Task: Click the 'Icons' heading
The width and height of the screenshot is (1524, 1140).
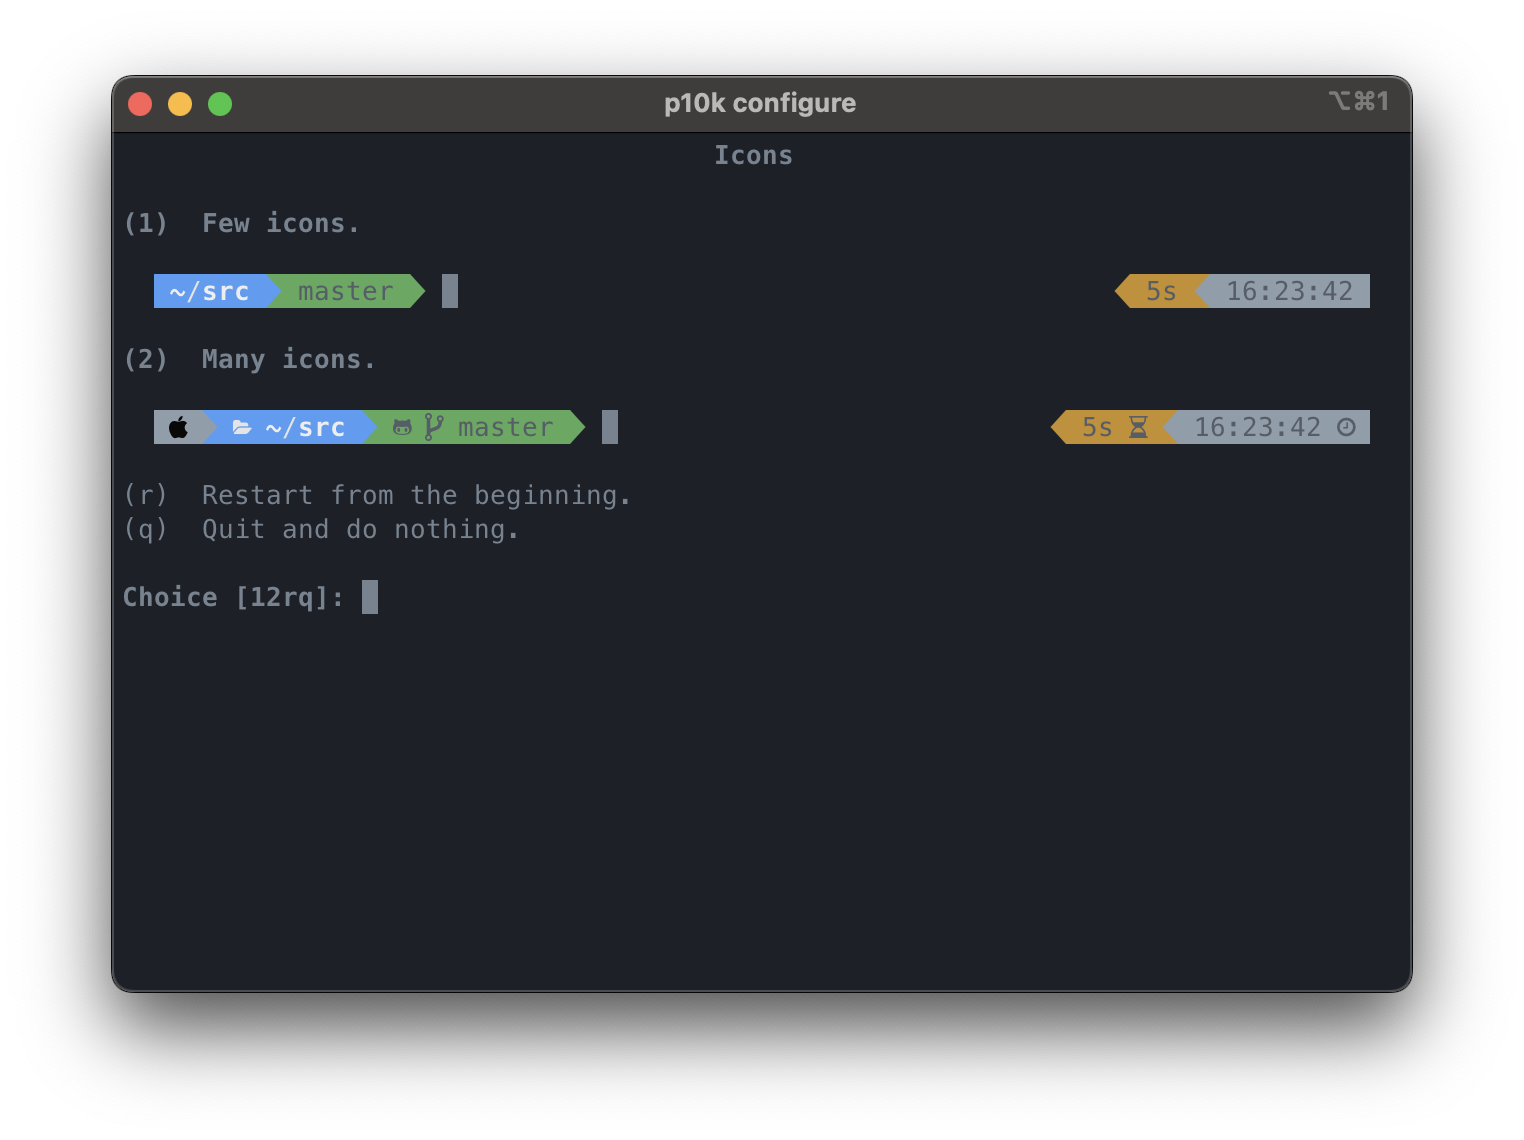Action: click(753, 155)
